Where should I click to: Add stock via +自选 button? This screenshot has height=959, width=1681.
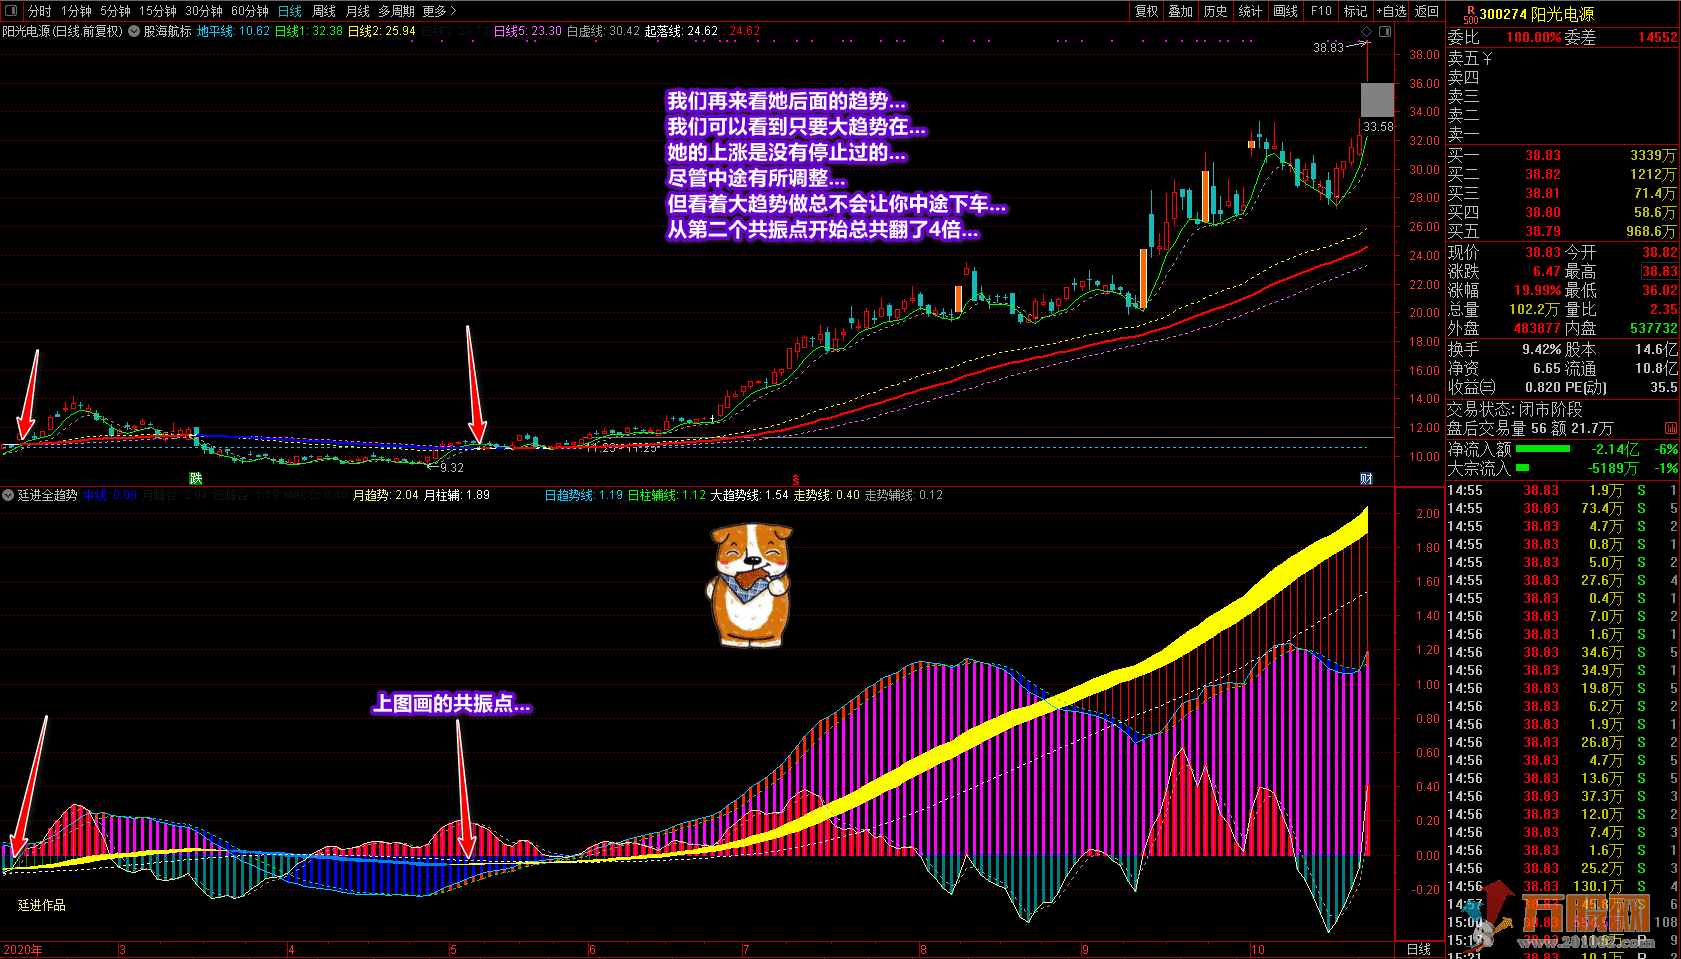click(1391, 11)
